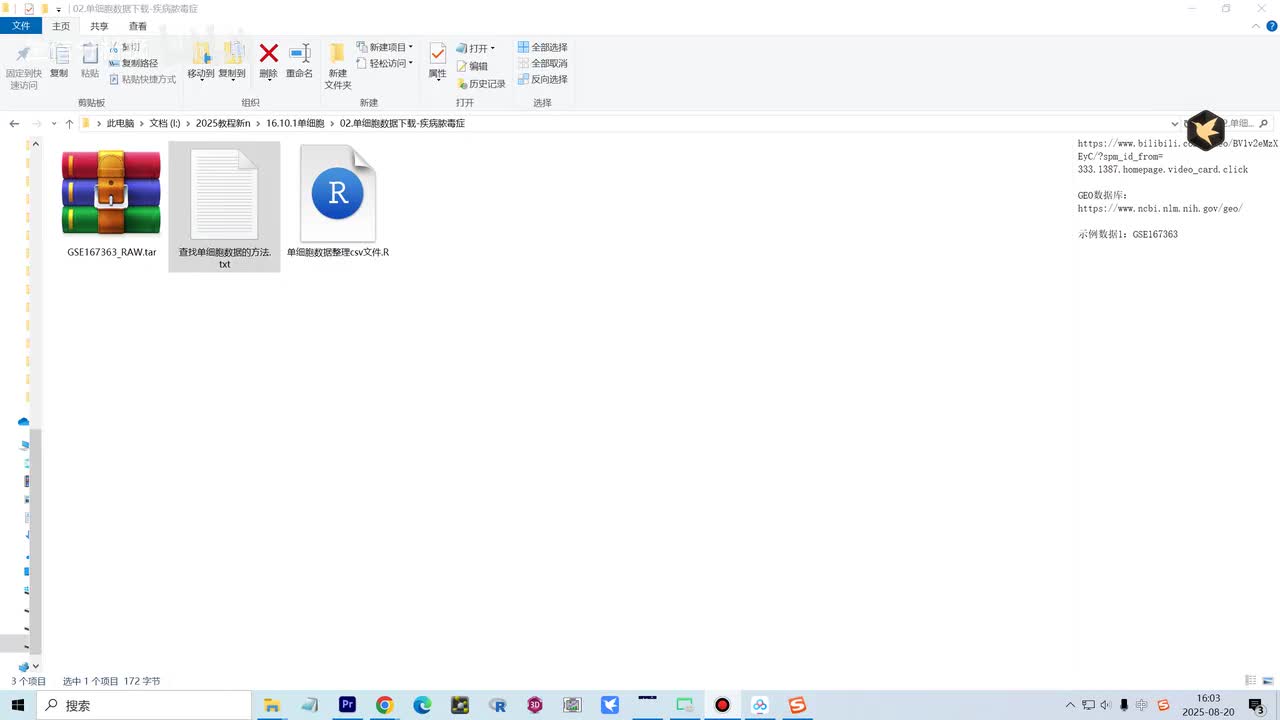The width and height of the screenshot is (1280, 720).
Task: Click 复制路径 in the clipboard group
Action: [x=133, y=63]
